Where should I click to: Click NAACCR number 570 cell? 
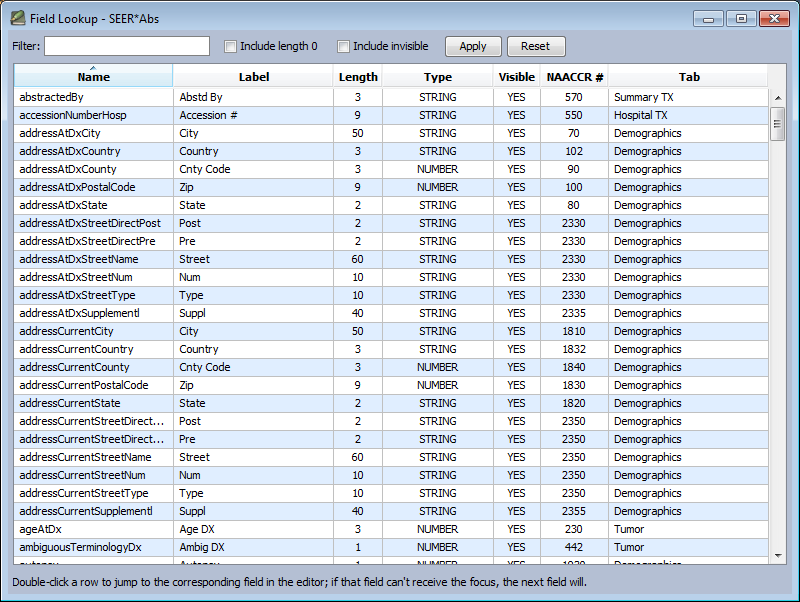[x=574, y=97]
